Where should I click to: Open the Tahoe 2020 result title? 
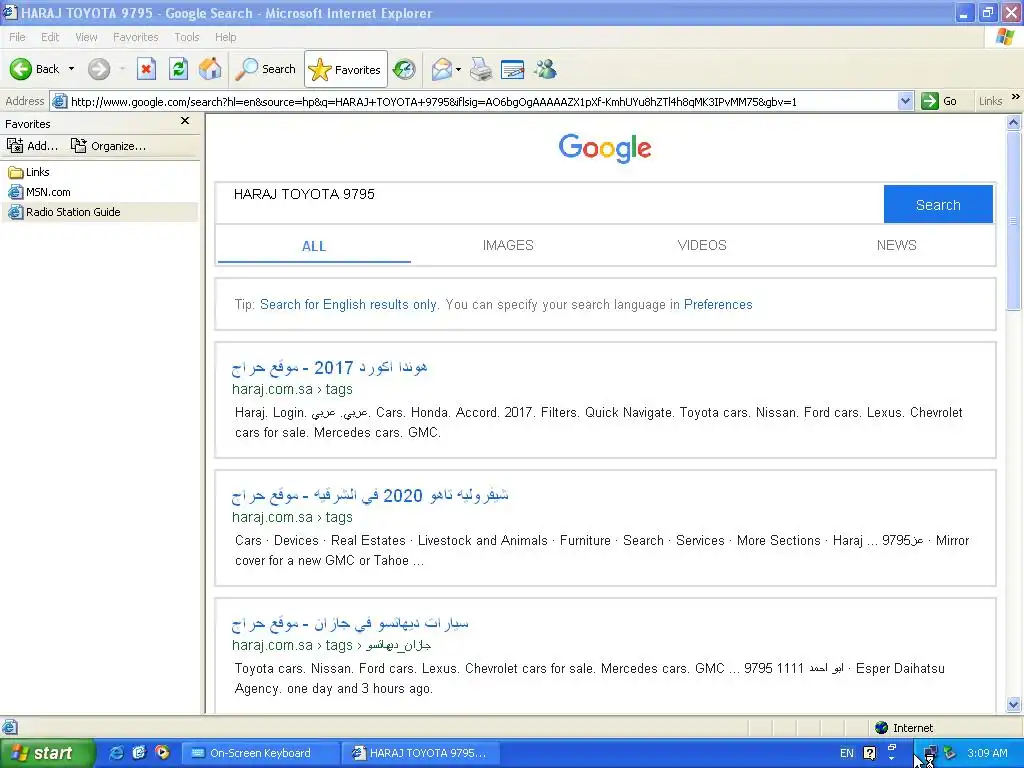(370, 496)
